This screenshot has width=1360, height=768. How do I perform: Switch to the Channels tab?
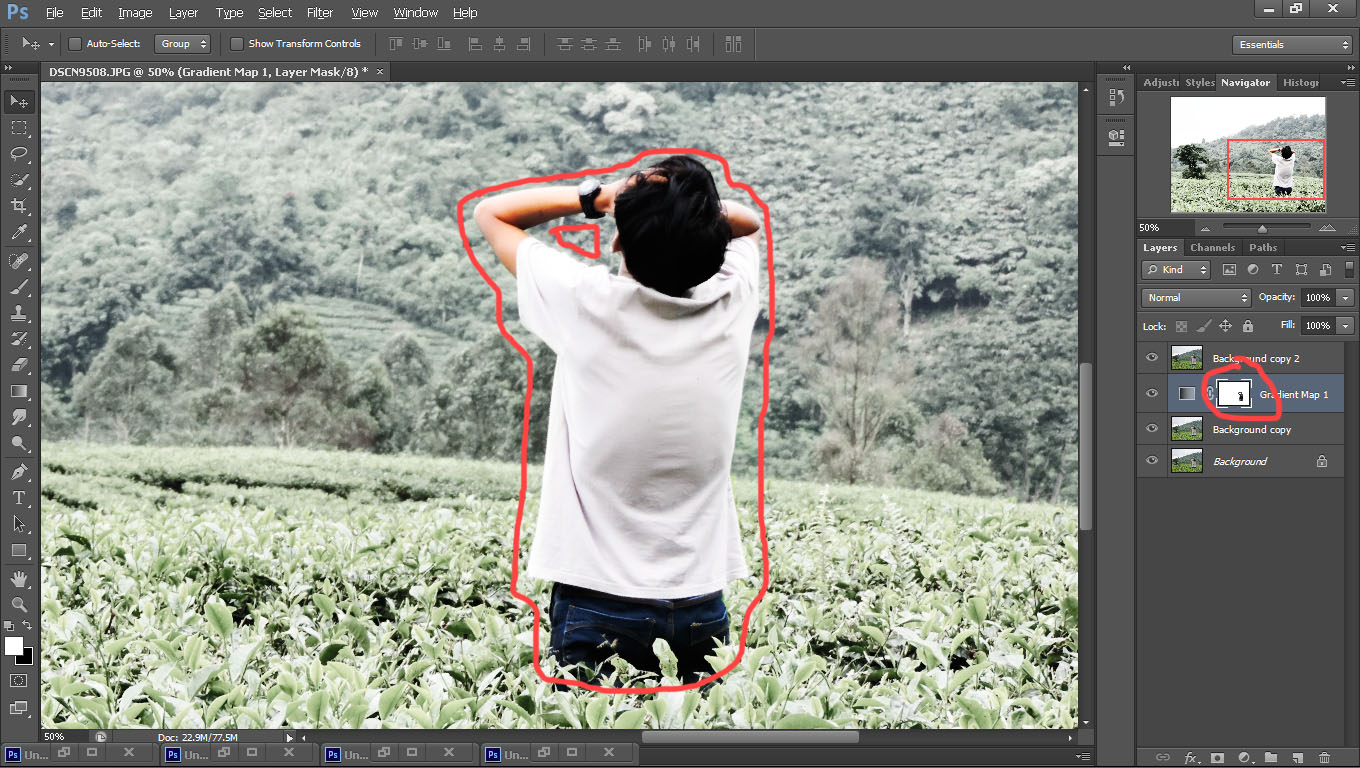[1212, 247]
